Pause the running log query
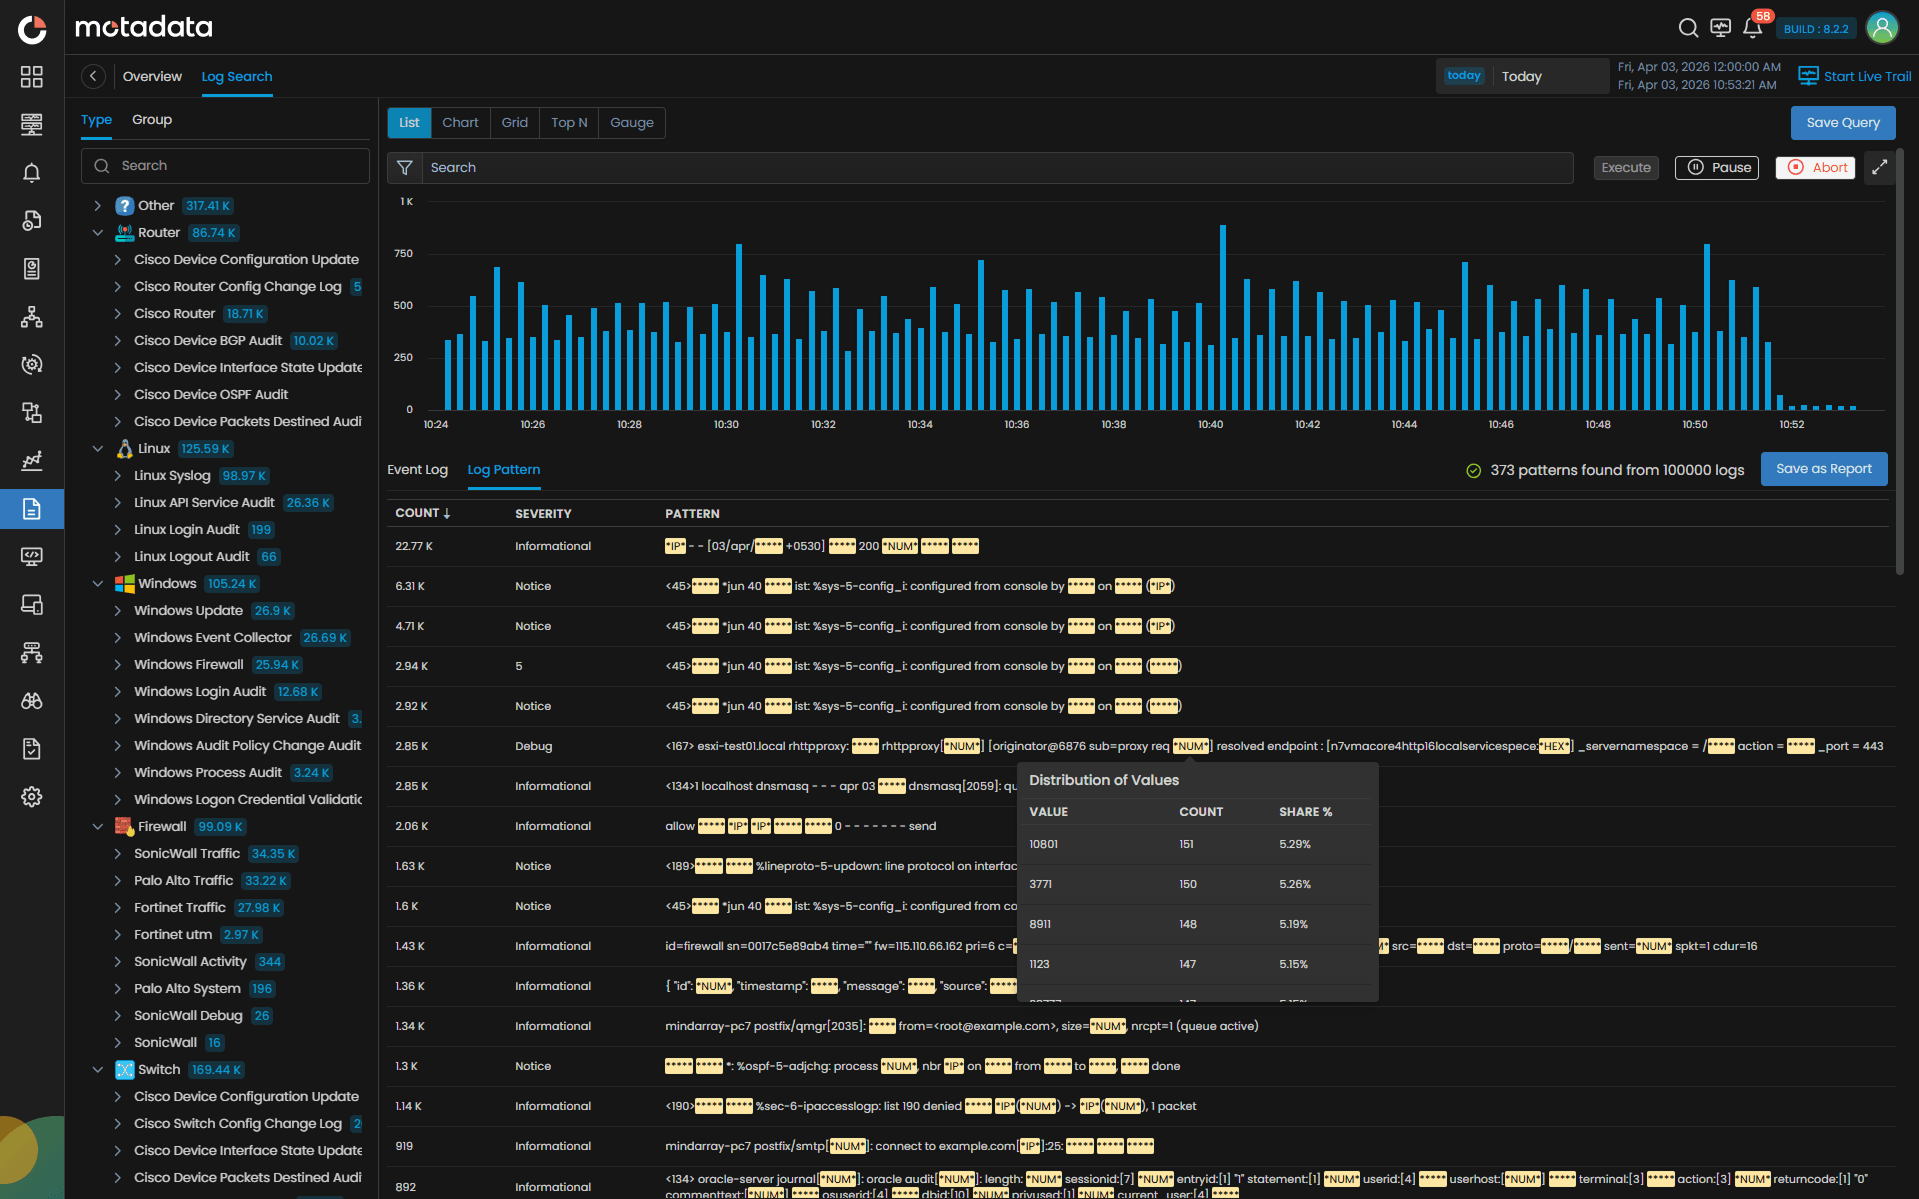 coord(1716,167)
